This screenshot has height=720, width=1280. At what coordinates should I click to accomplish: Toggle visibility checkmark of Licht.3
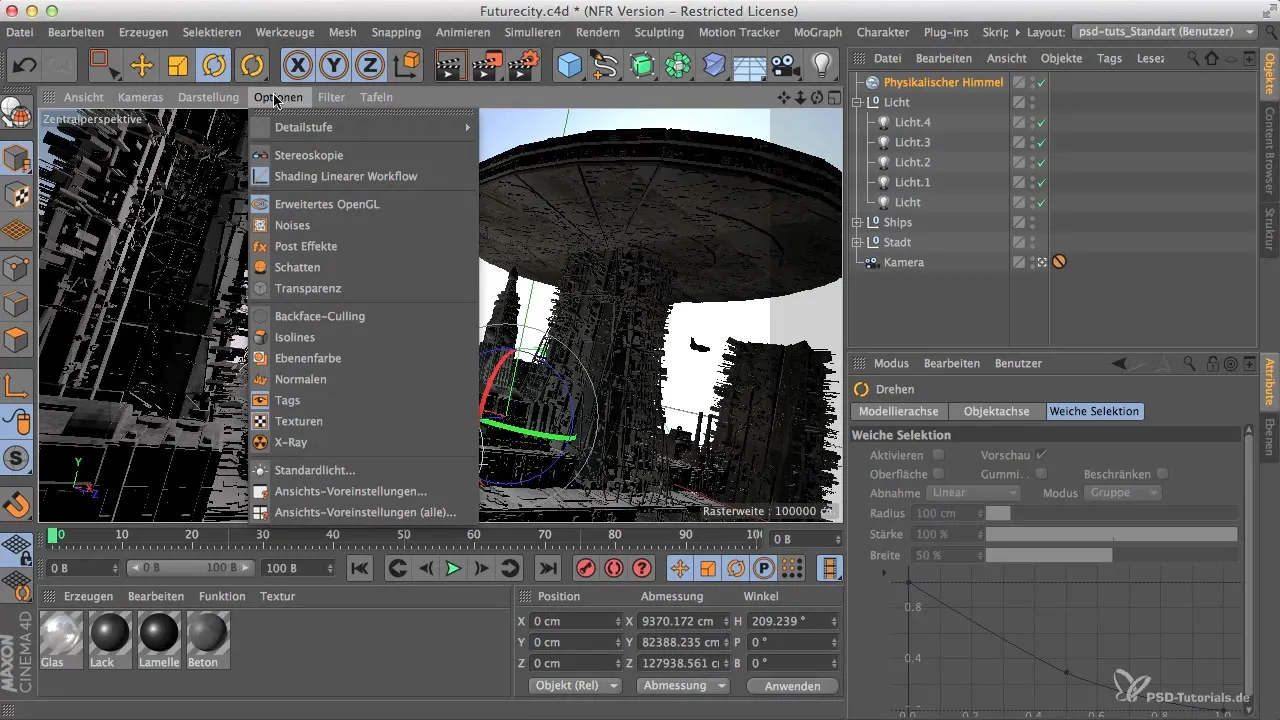click(x=1042, y=142)
